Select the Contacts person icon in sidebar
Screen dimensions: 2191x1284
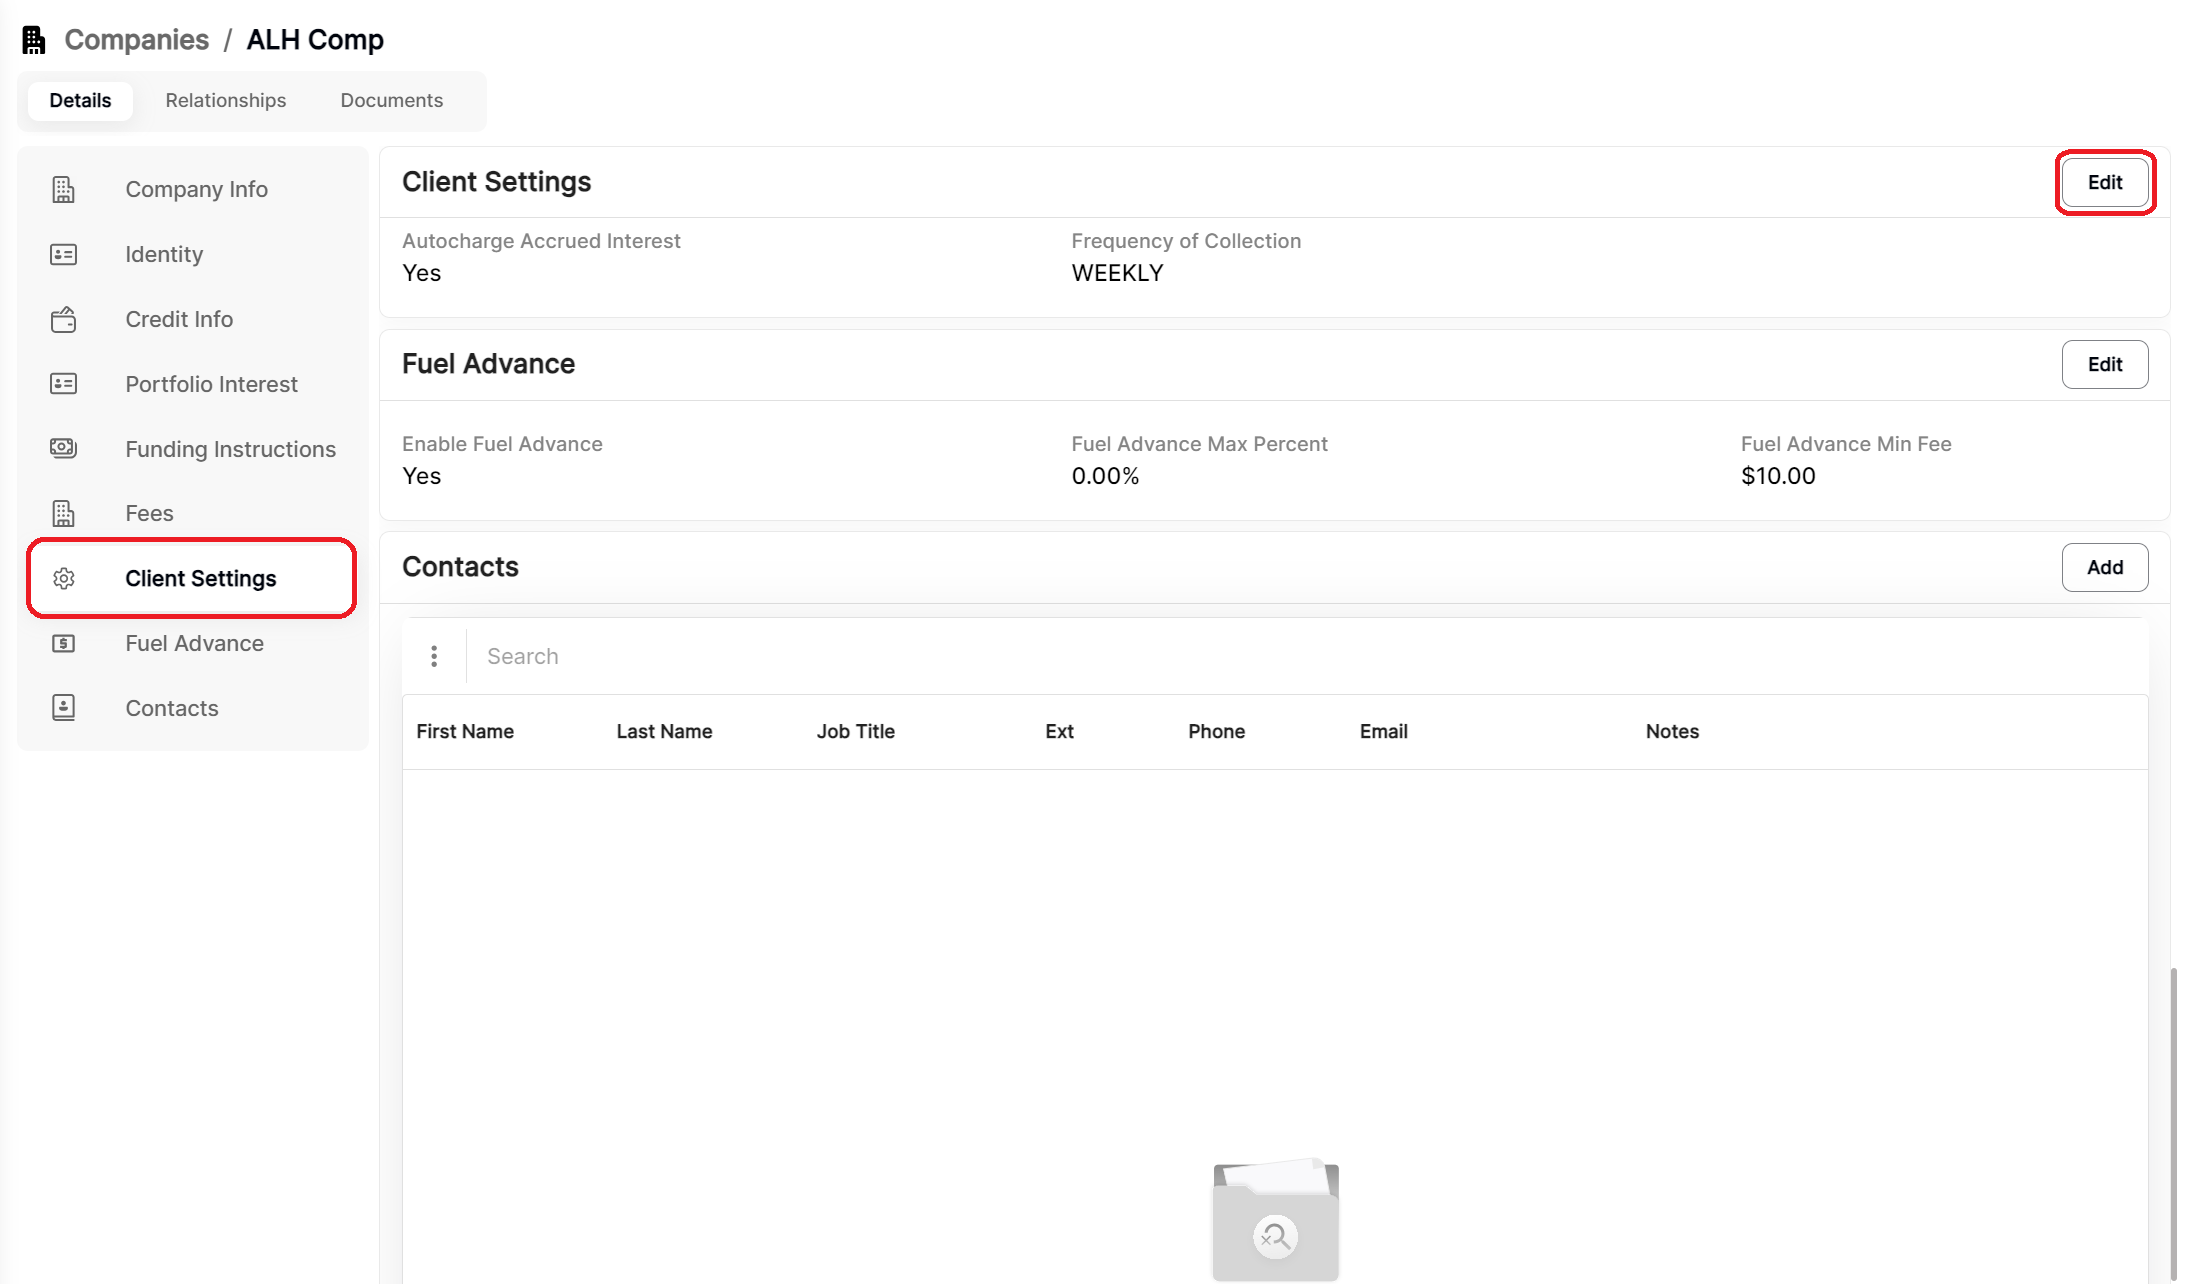[x=63, y=707]
